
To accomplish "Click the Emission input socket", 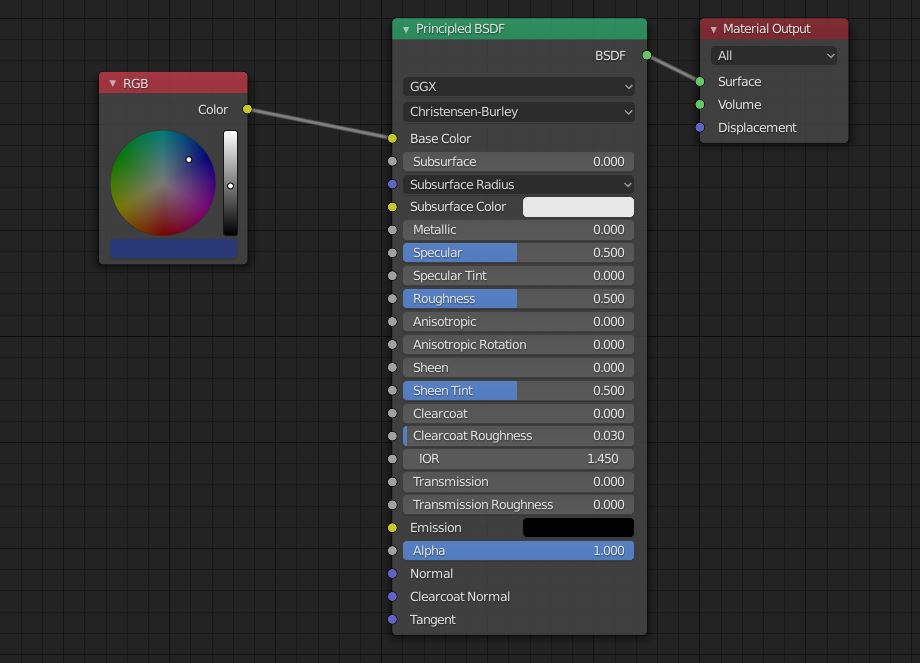I will (393, 527).
